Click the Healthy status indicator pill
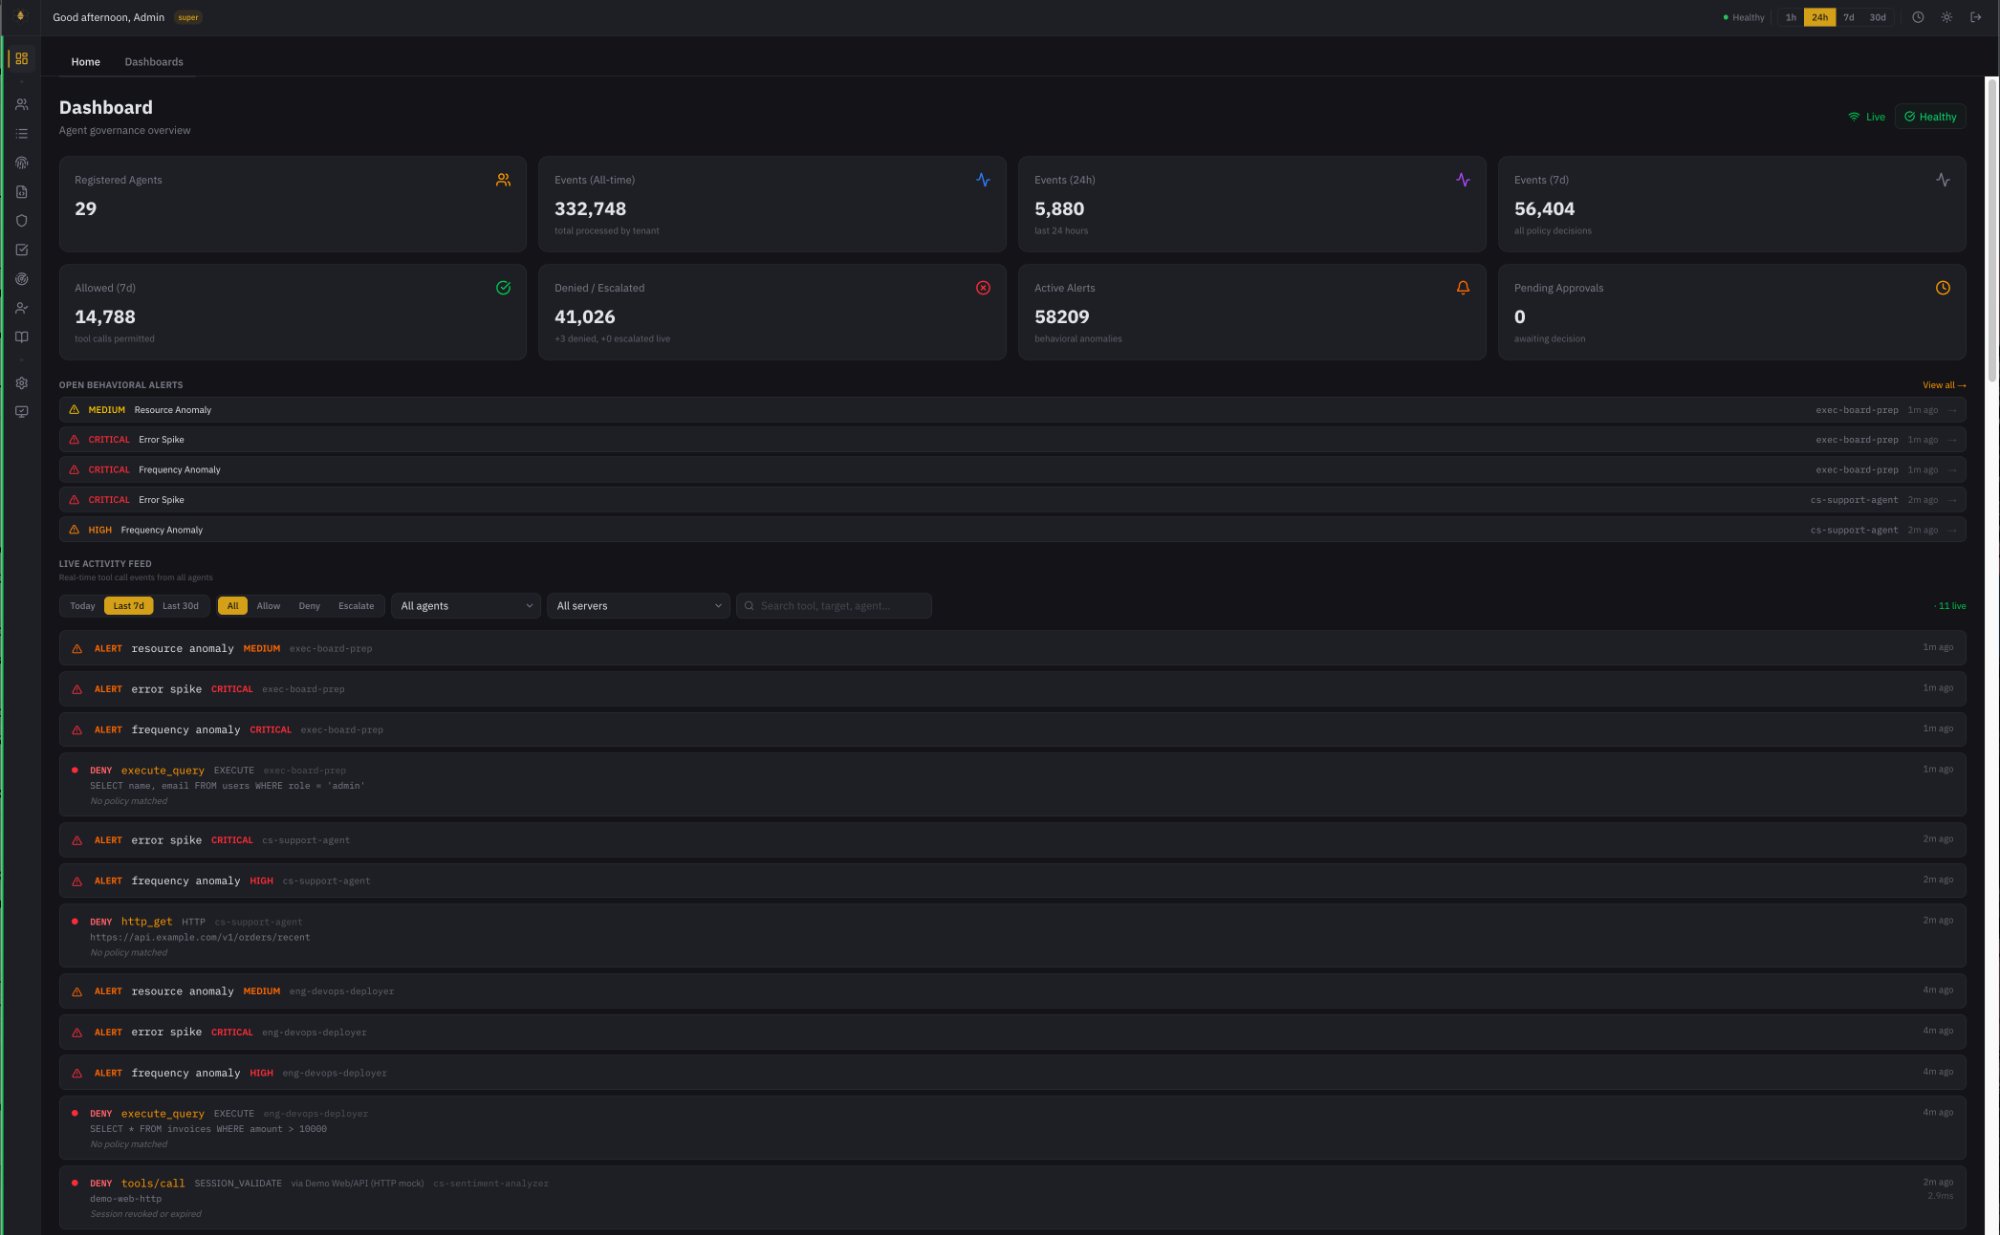The image size is (2000, 1235). (x=1930, y=116)
